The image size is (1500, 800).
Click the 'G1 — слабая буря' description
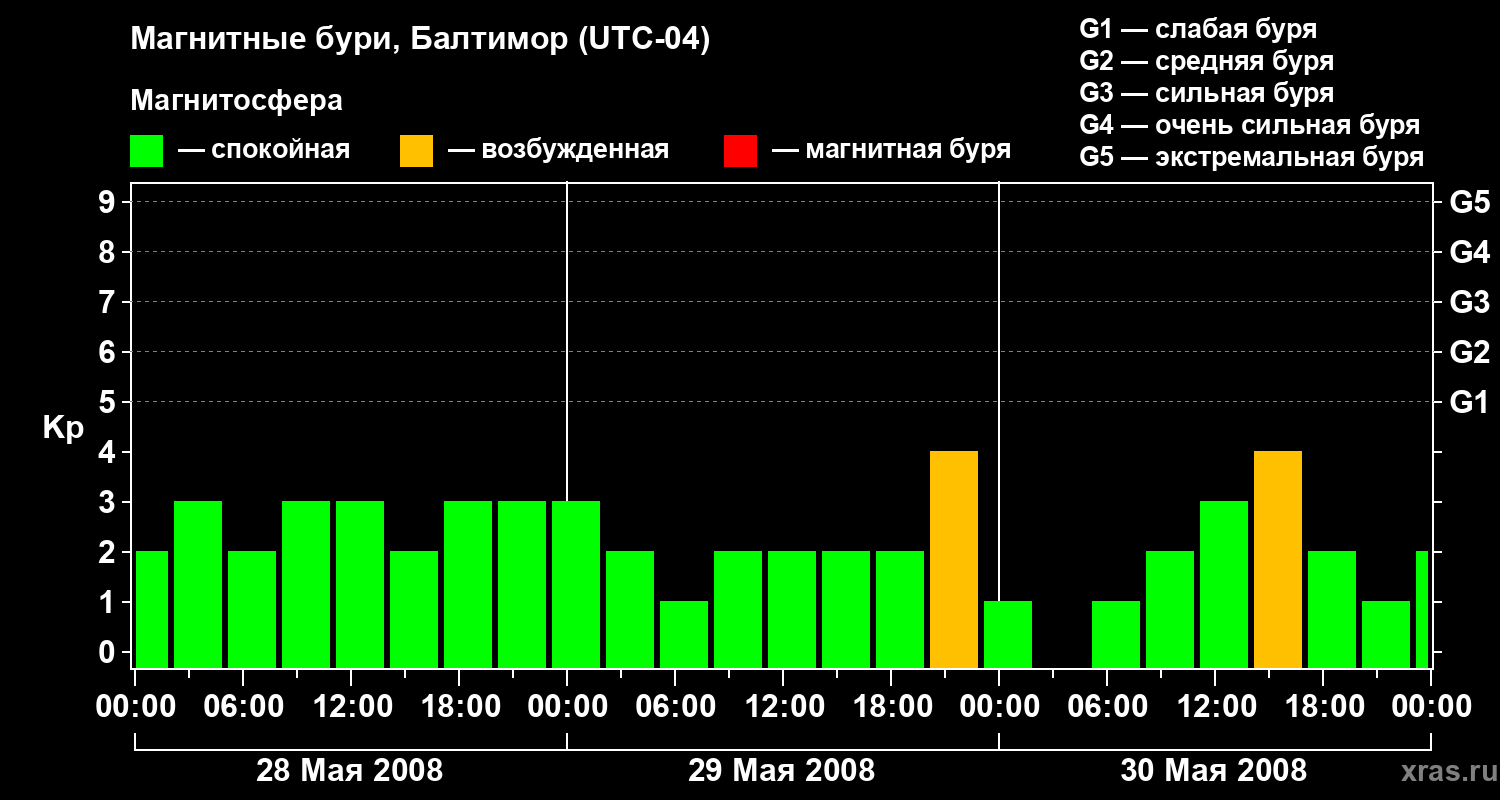tap(1198, 29)
